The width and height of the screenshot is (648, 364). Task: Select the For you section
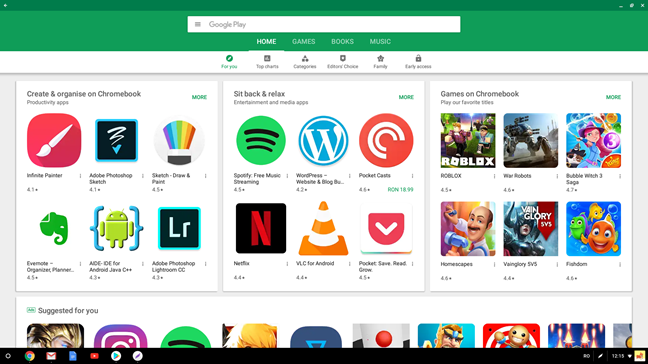tap(229, 62)
